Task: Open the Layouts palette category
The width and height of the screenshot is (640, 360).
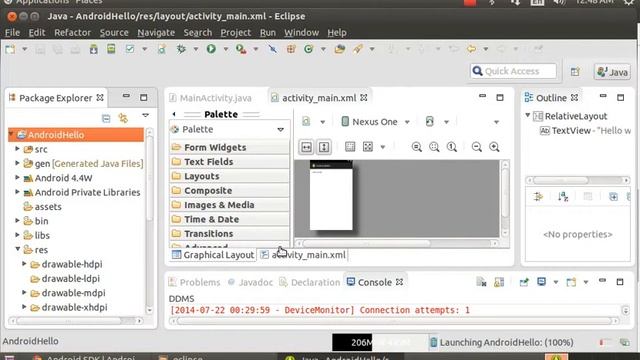Action: point(229,176)
